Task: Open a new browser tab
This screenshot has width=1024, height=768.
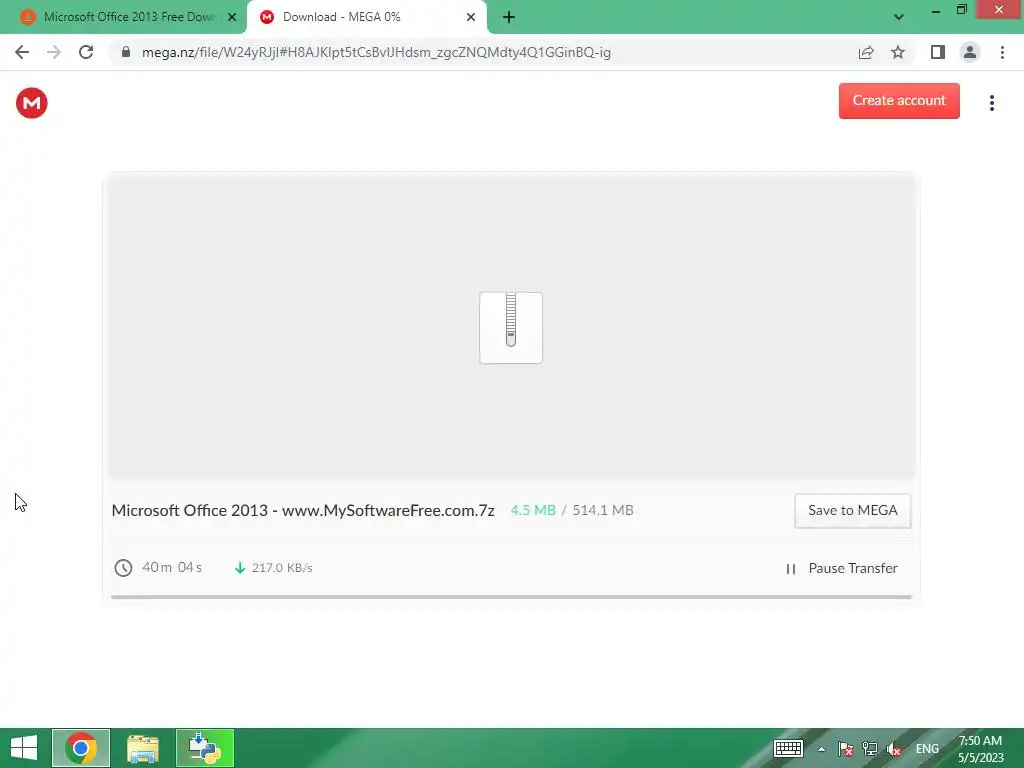Action: (x=509, y=17)
